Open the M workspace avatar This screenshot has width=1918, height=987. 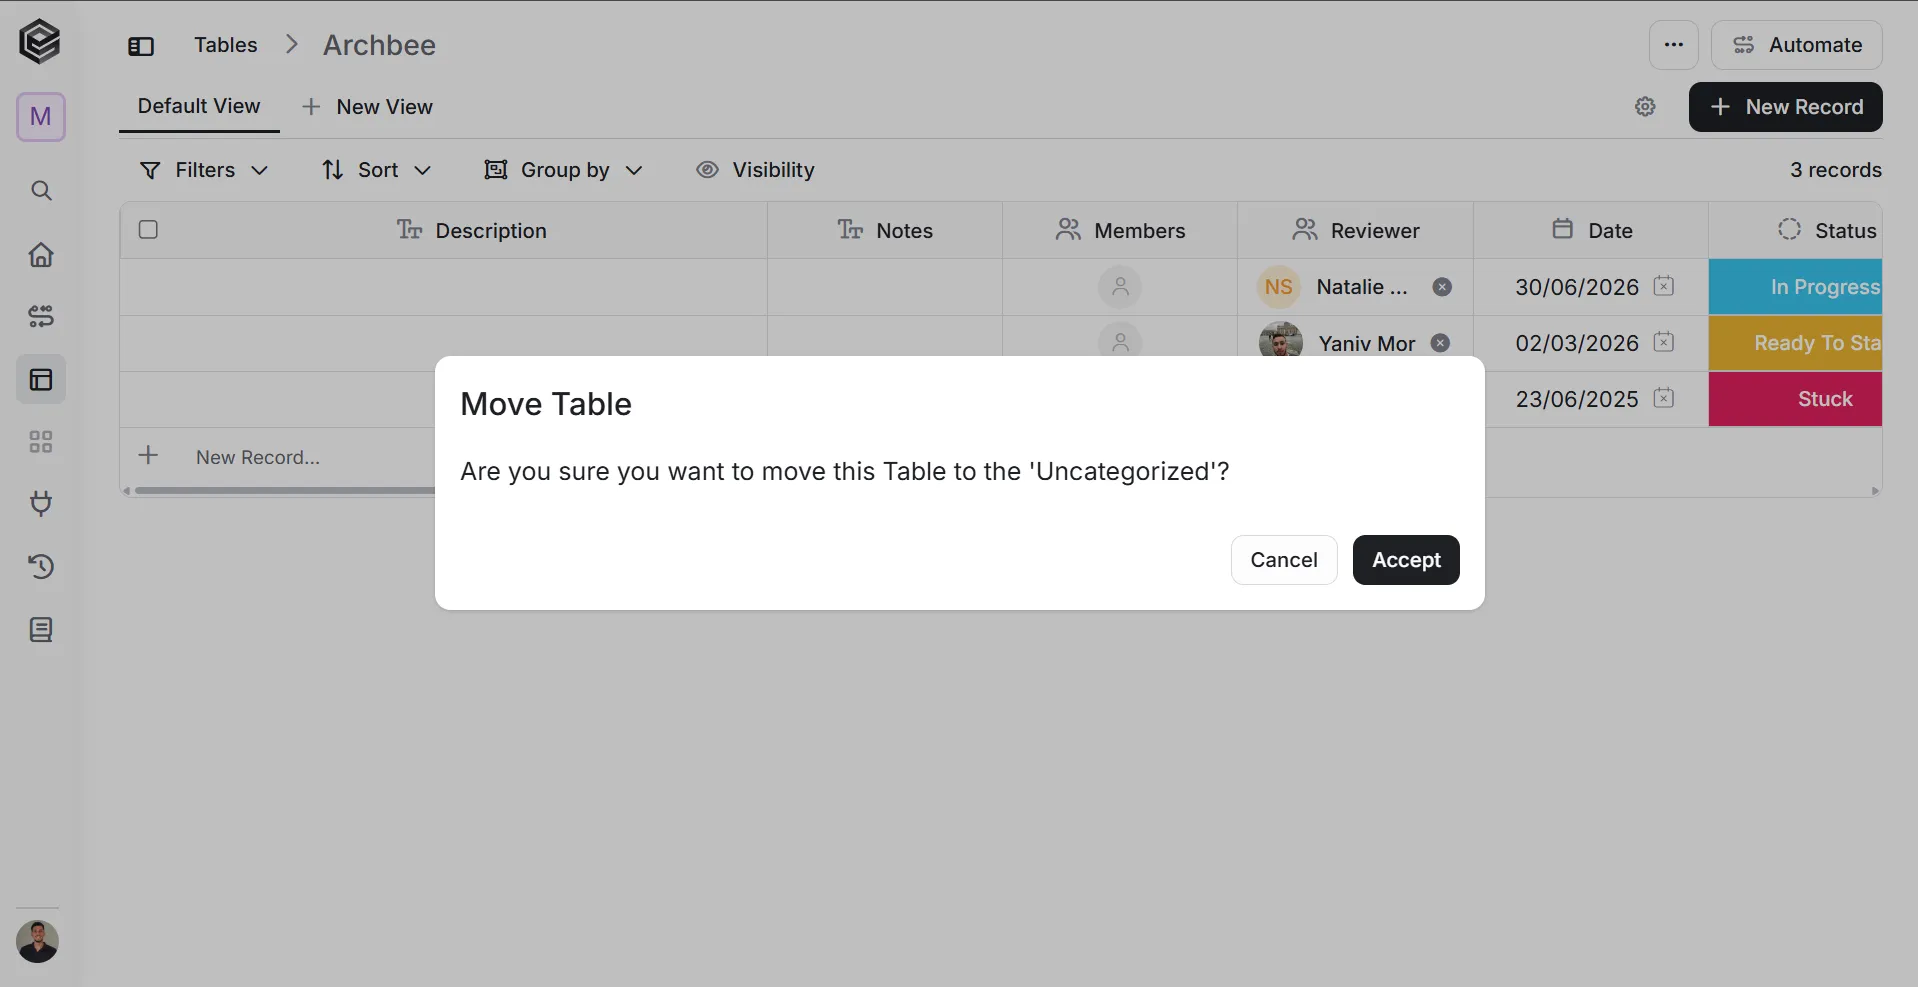click(41, 117)
